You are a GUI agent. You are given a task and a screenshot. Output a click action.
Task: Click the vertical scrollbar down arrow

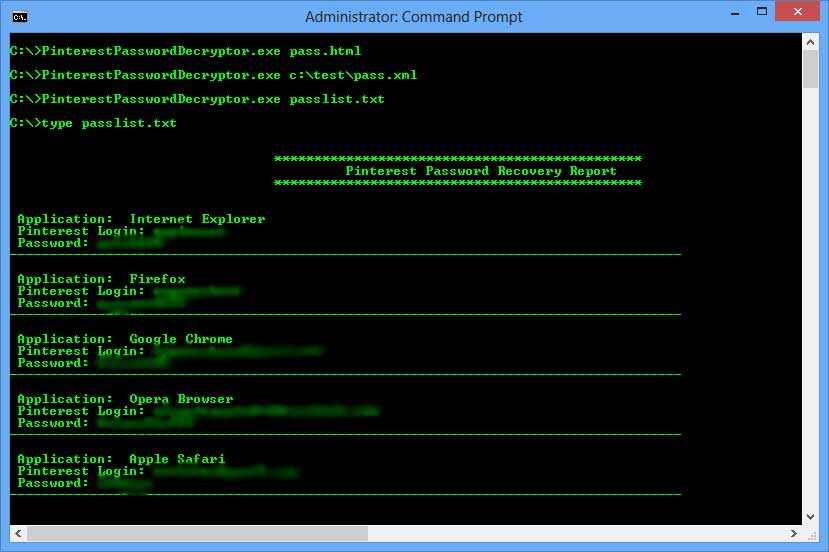(x=811, y=517)
